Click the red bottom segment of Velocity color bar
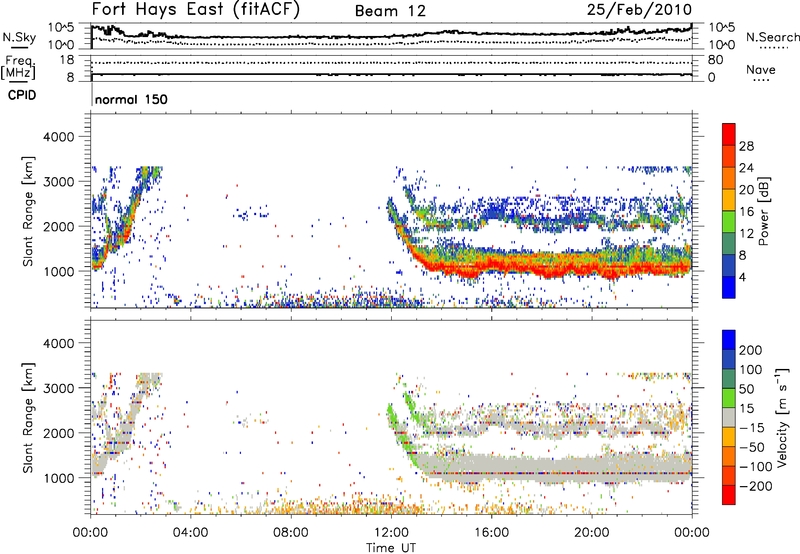Viewport: 800px width, 554px height. (x=729, y=495)
